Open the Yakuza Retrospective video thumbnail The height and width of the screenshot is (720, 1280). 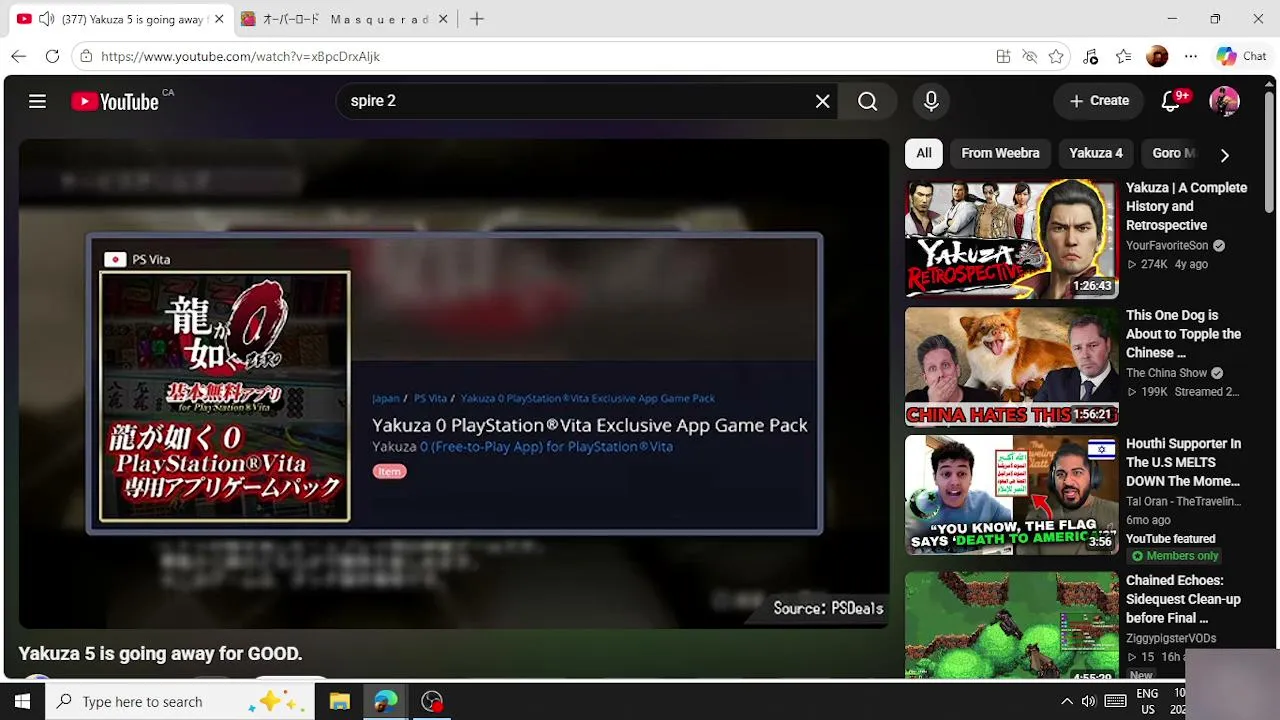1011,239
